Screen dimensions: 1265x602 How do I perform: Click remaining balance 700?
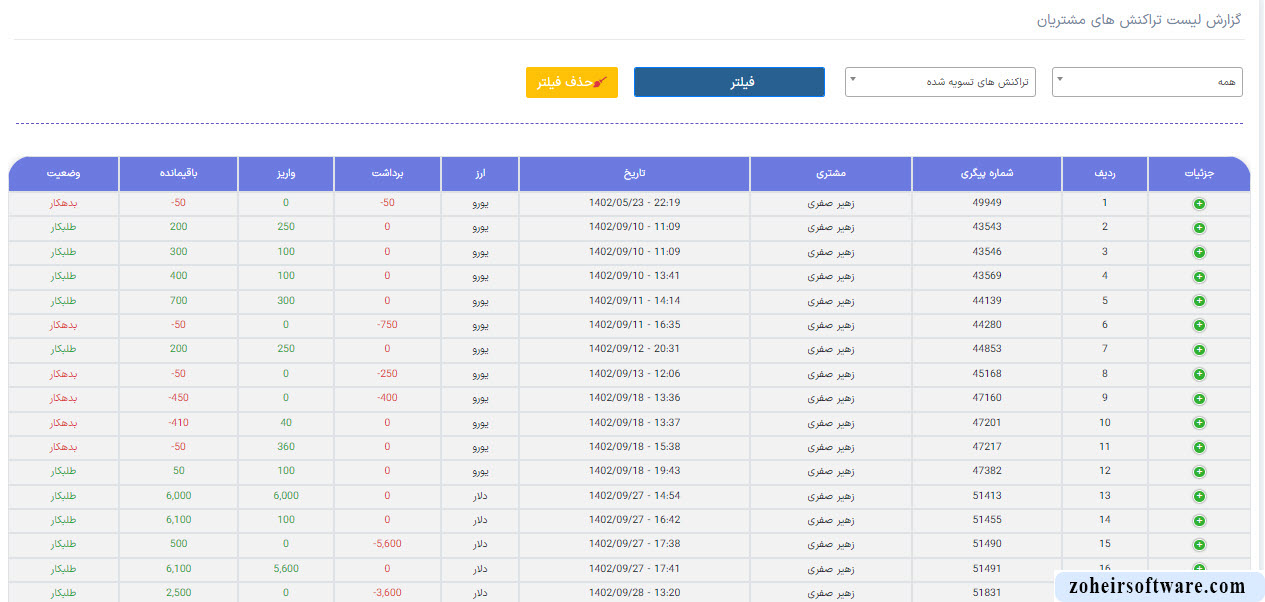[178, 301]
